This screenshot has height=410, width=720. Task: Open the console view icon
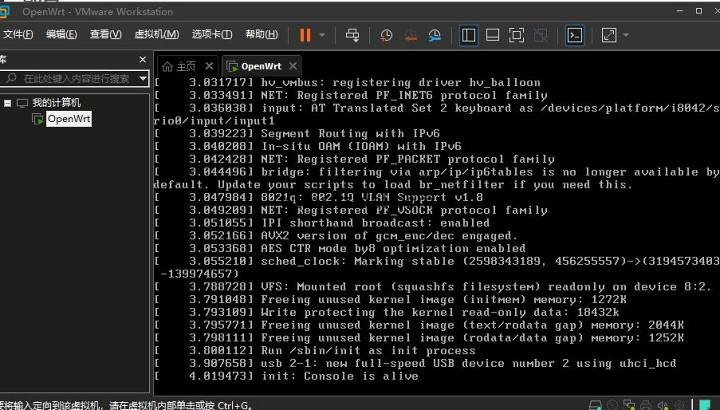coord(575,35)
